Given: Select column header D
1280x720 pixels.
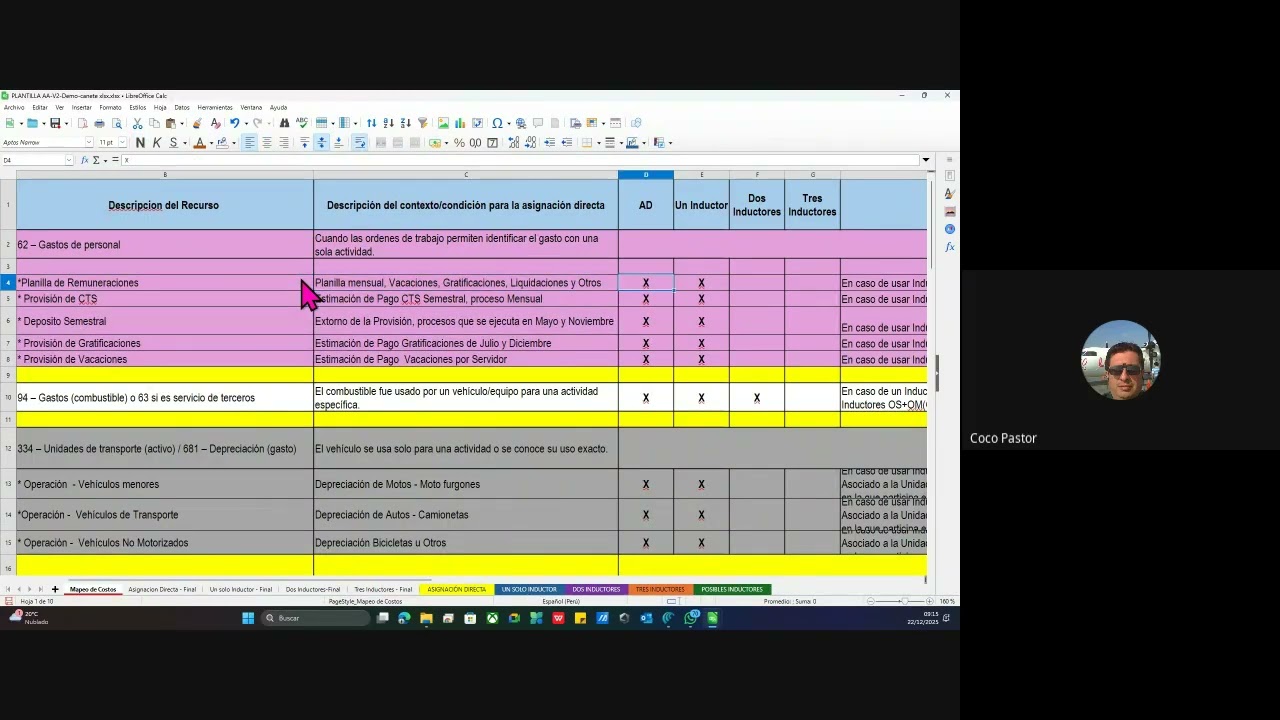Looking at the screenshot, I should coord(645,175).
